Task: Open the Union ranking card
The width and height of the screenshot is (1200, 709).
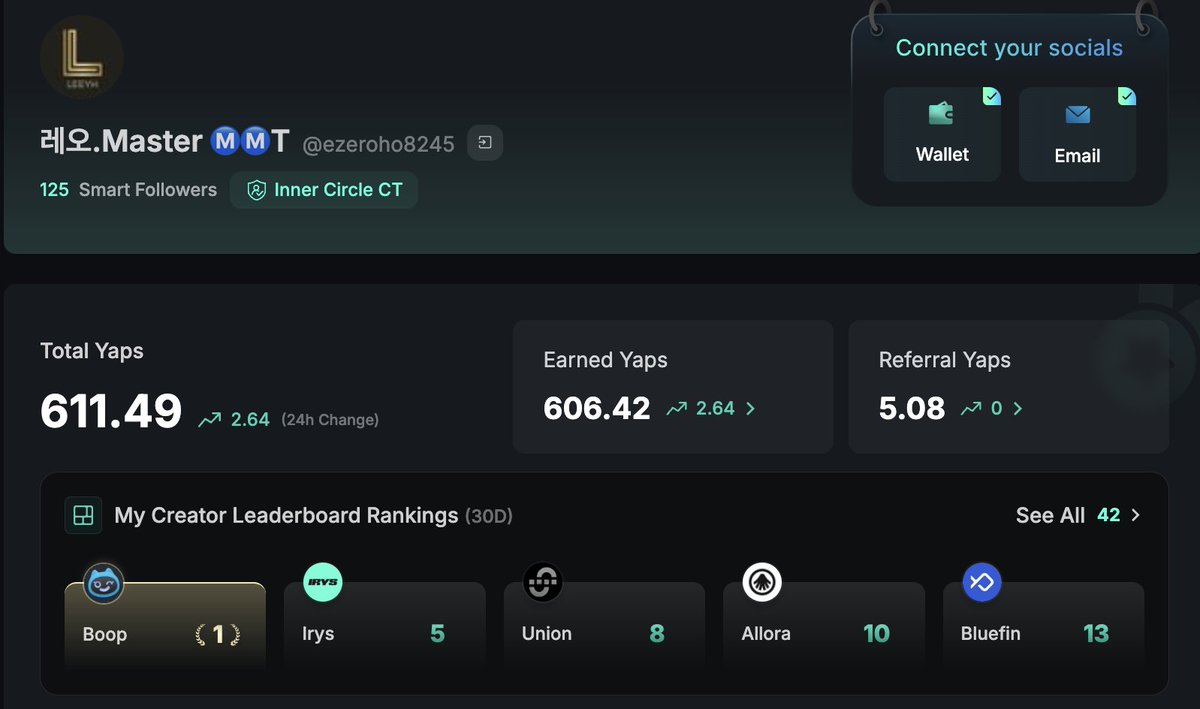Action: coord(604,626)
